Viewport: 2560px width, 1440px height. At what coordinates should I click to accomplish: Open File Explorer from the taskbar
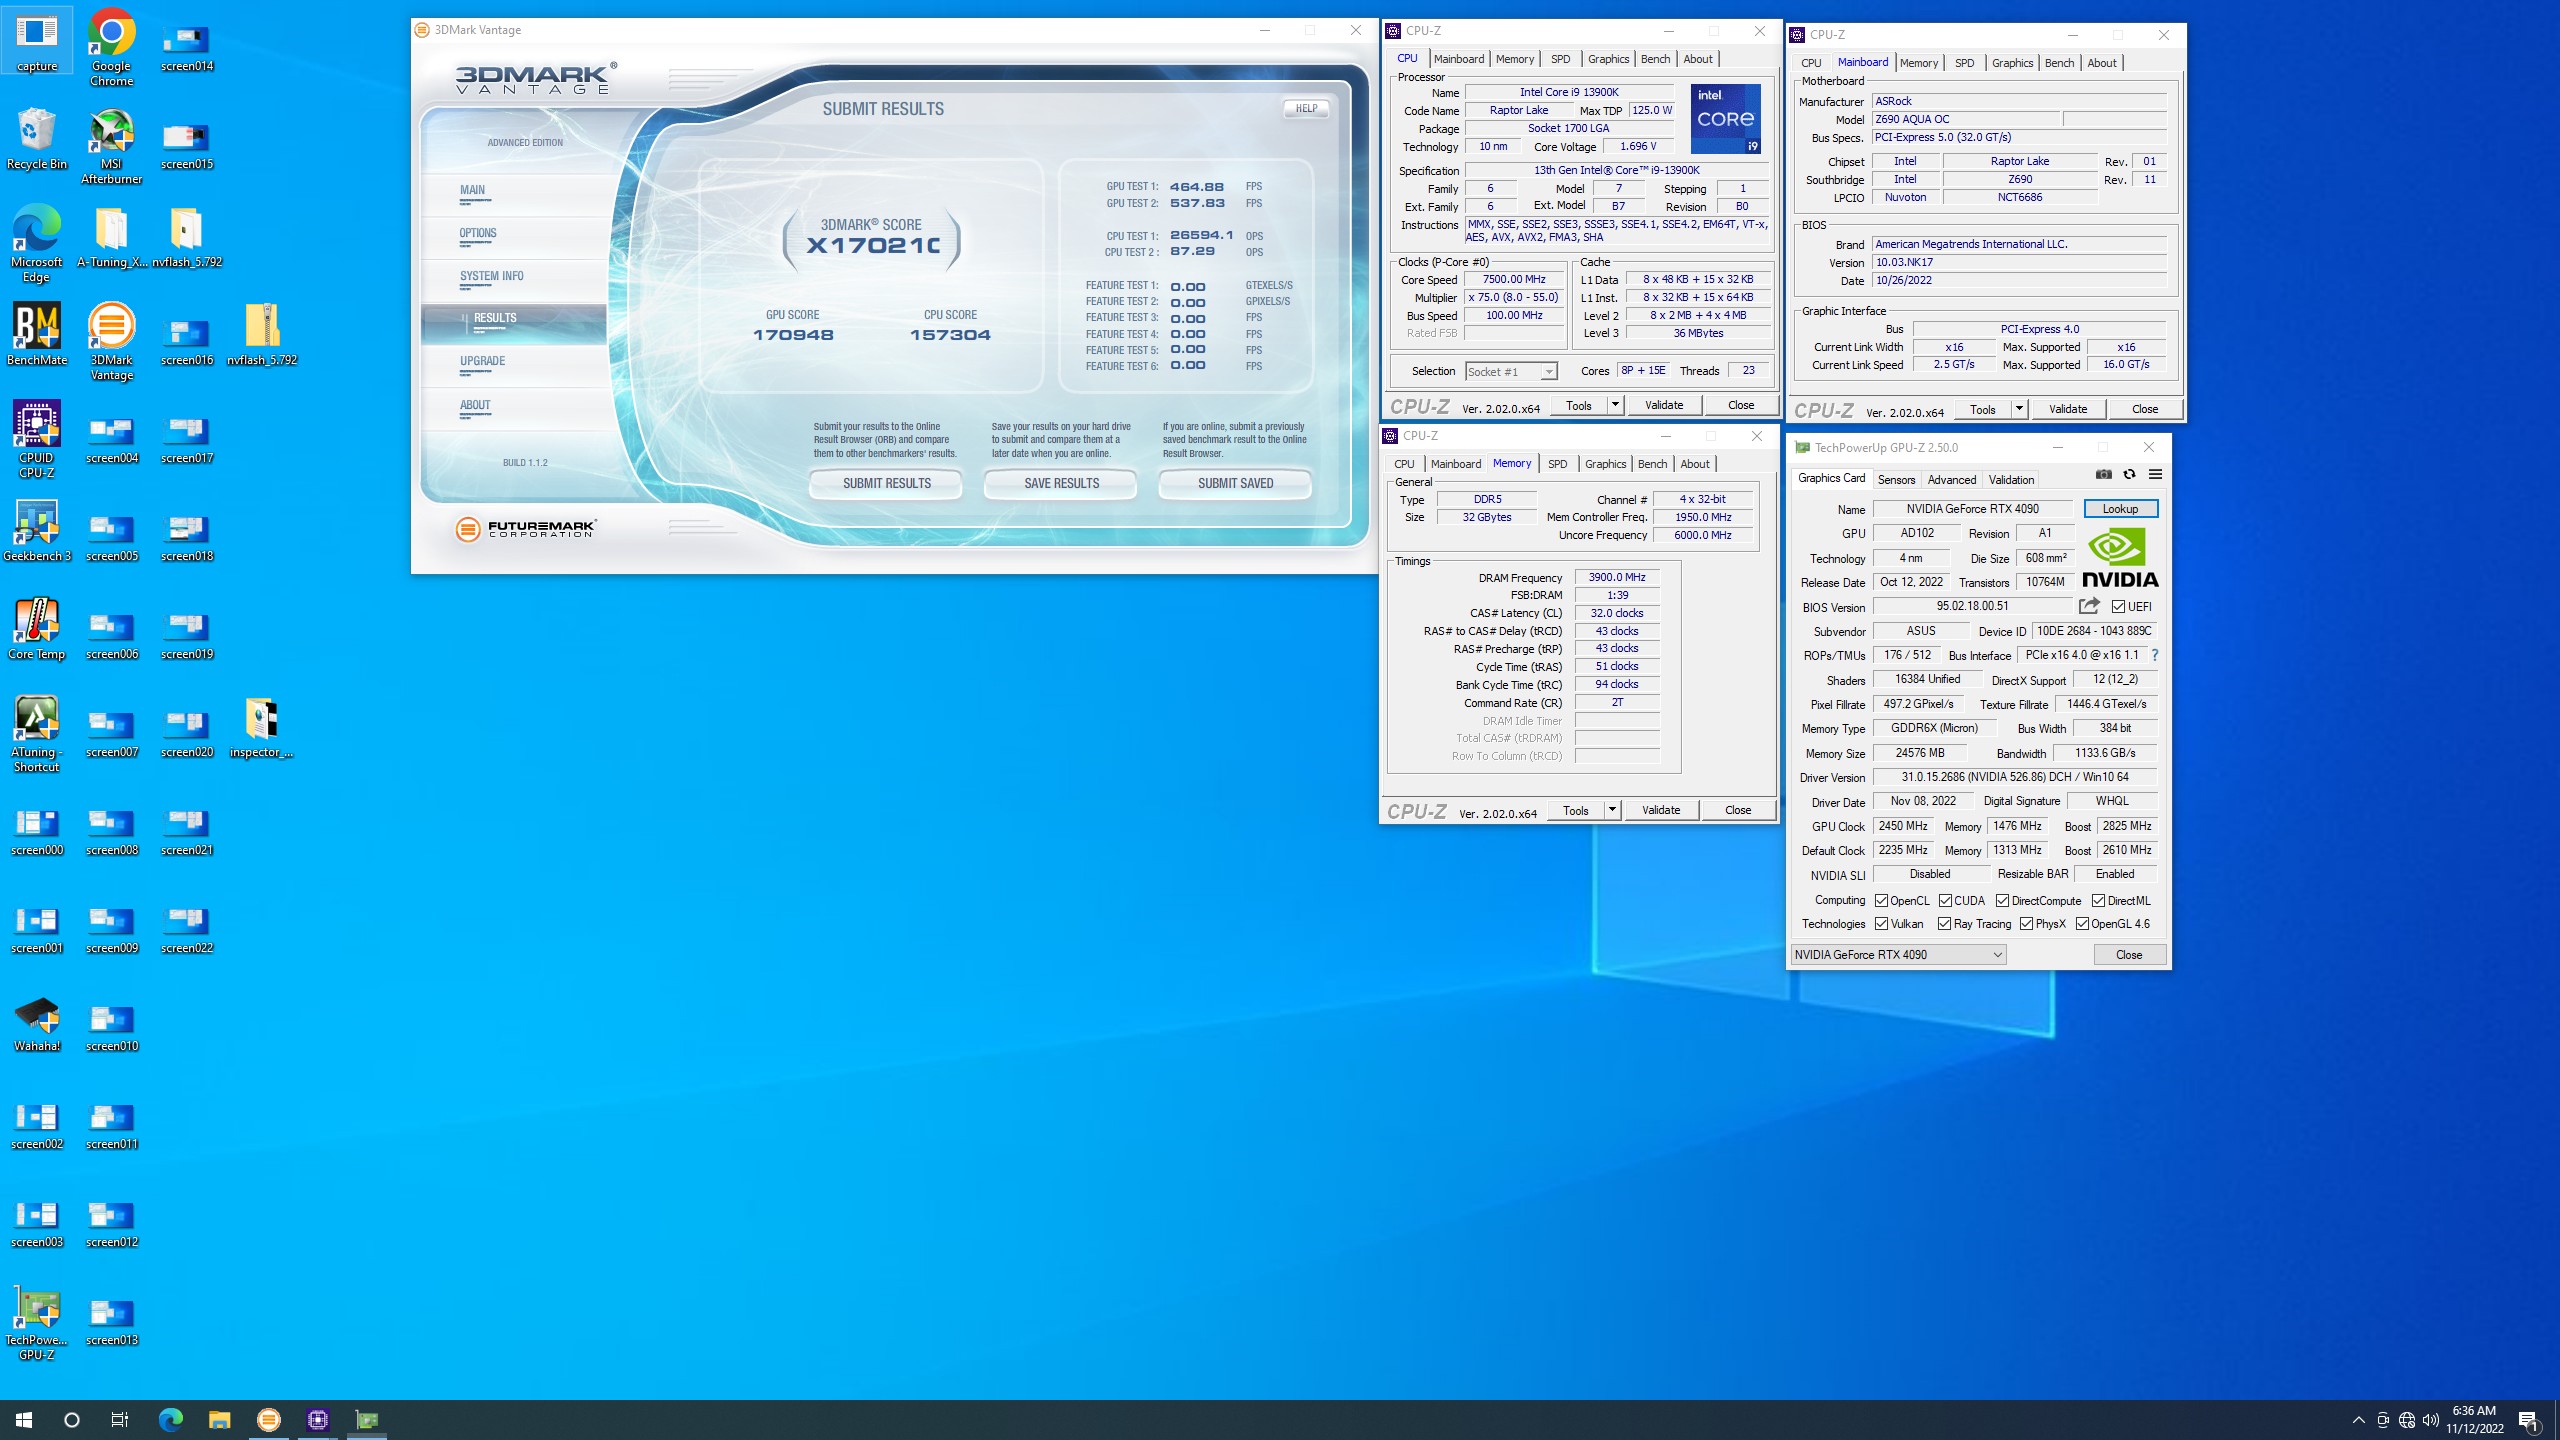click(x=219, y=1419)
